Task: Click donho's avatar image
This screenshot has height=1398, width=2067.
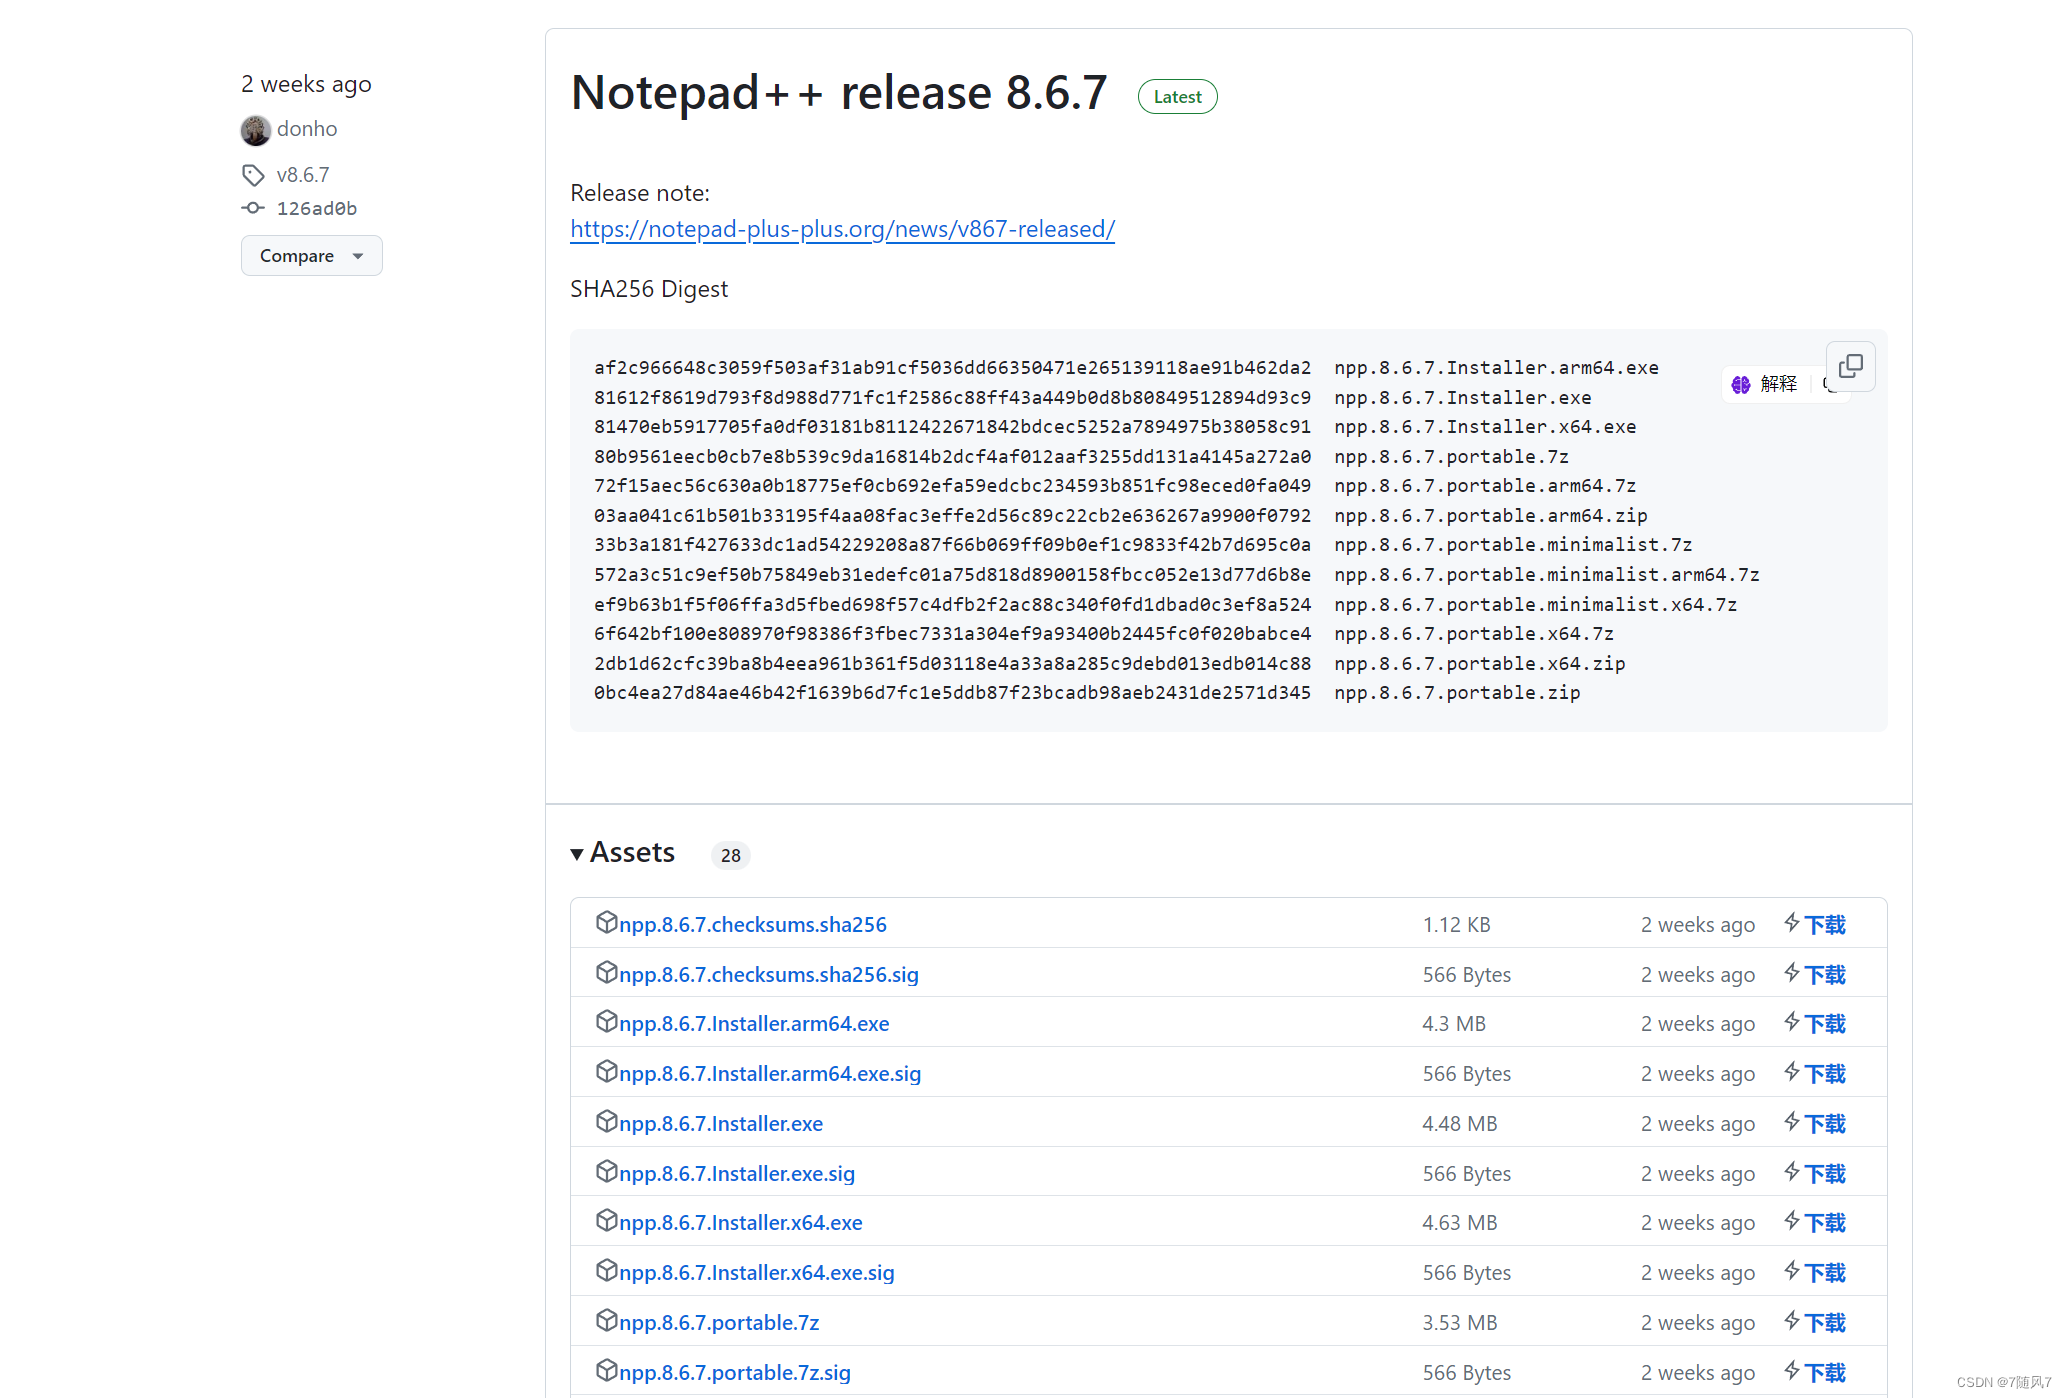Action: point(256,130)
